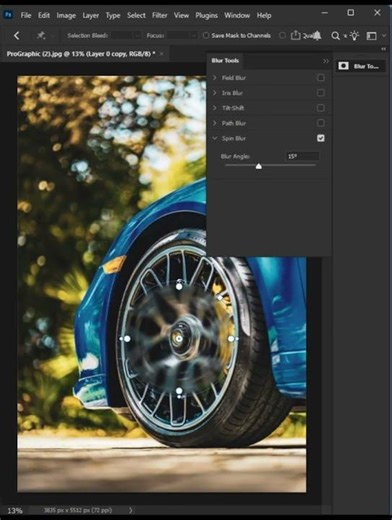Check Save Mask to Channels
Viewport: 392px width, 520px height.
206,35
